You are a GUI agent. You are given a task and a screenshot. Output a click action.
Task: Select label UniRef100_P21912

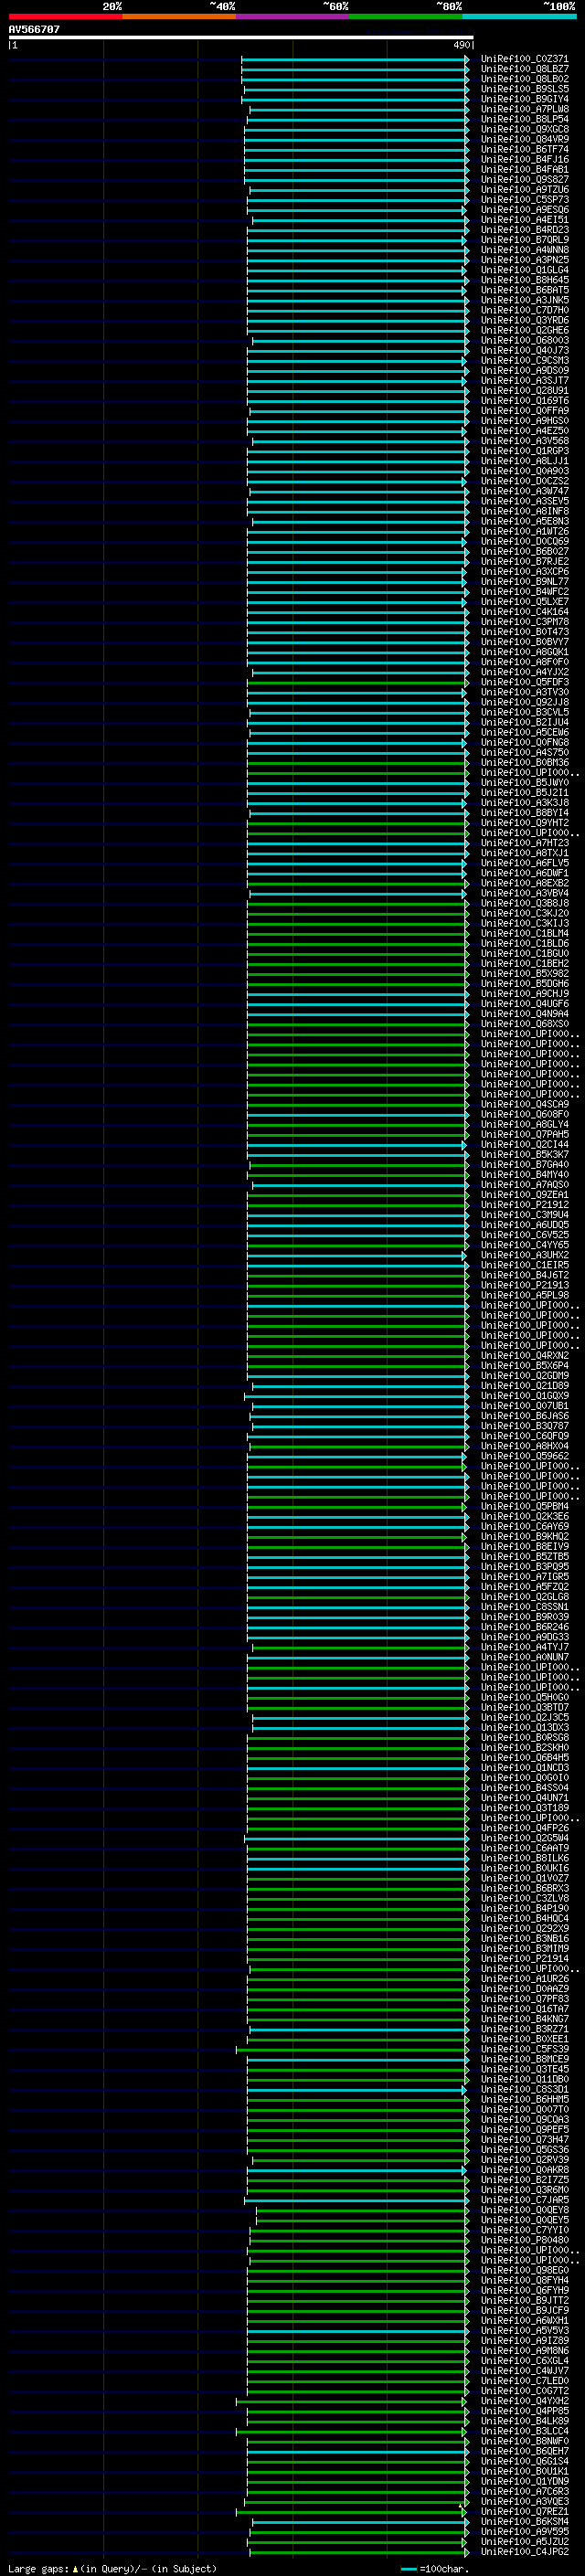click(524, 1205)
